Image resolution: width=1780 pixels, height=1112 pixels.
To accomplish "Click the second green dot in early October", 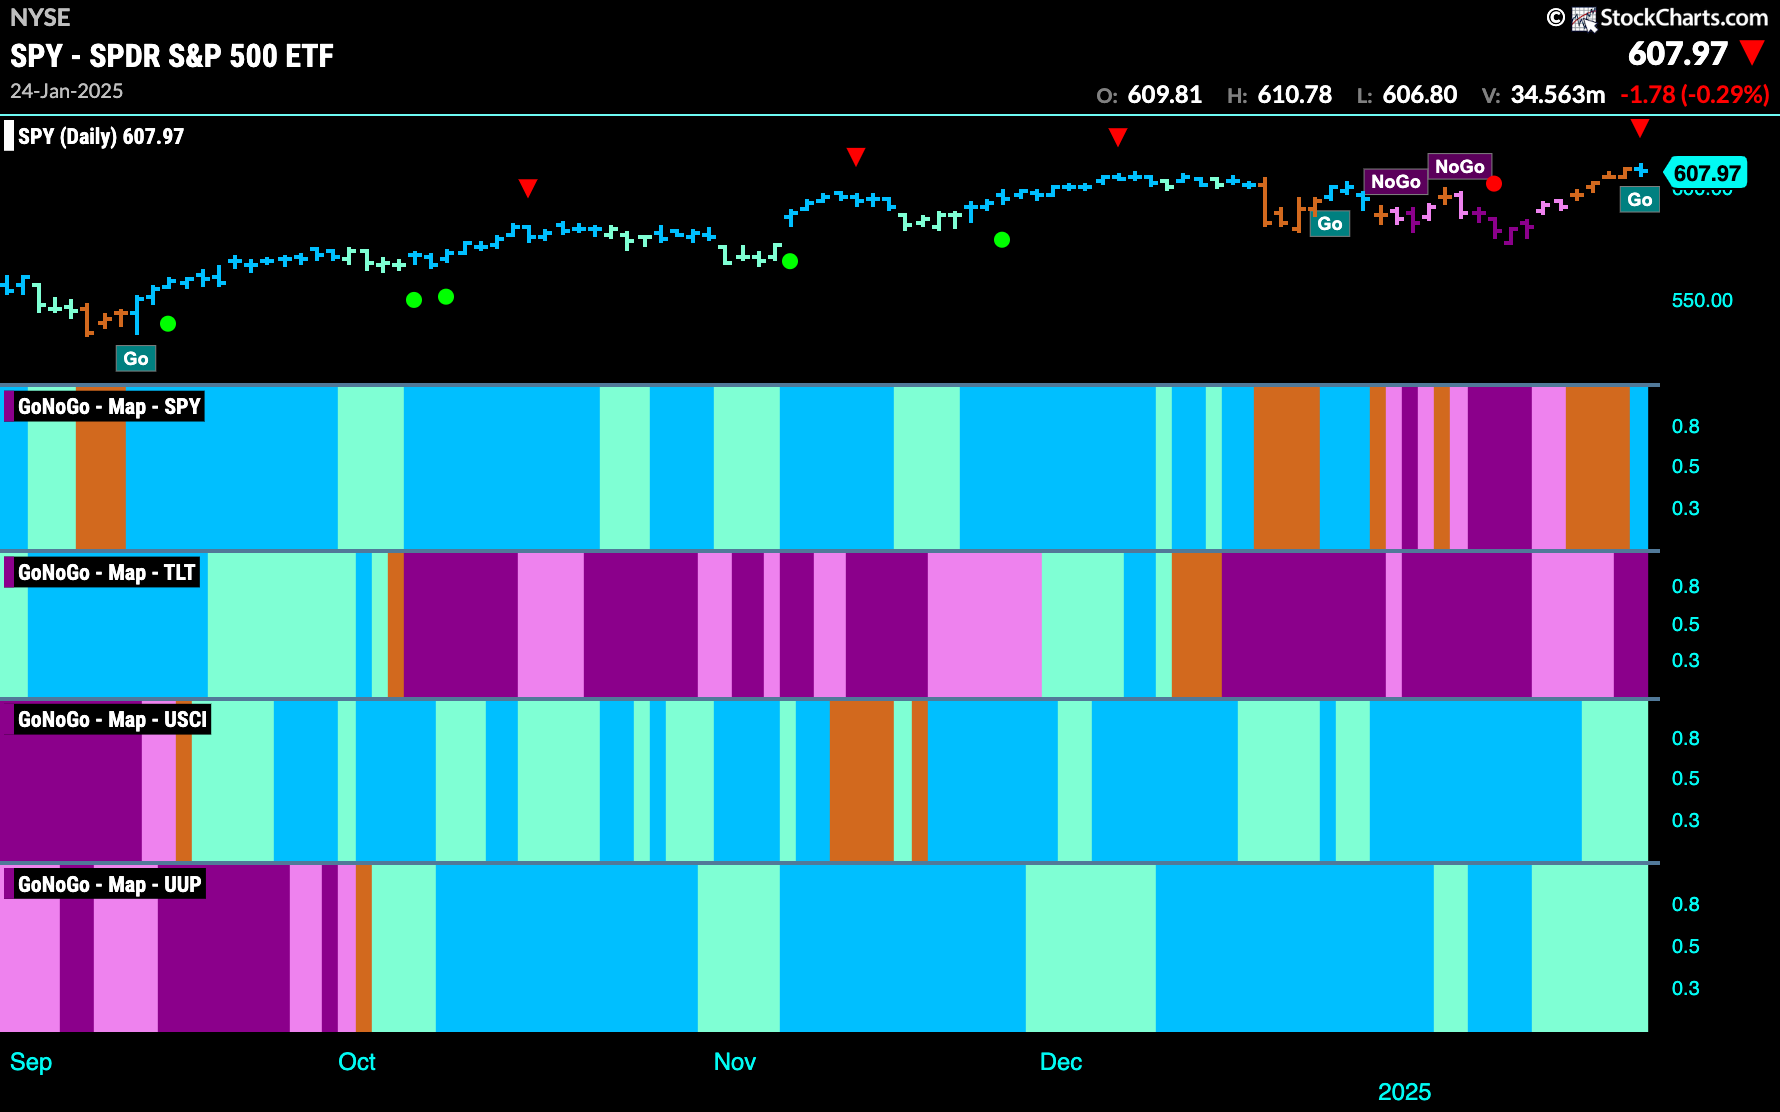I will 446,296.
